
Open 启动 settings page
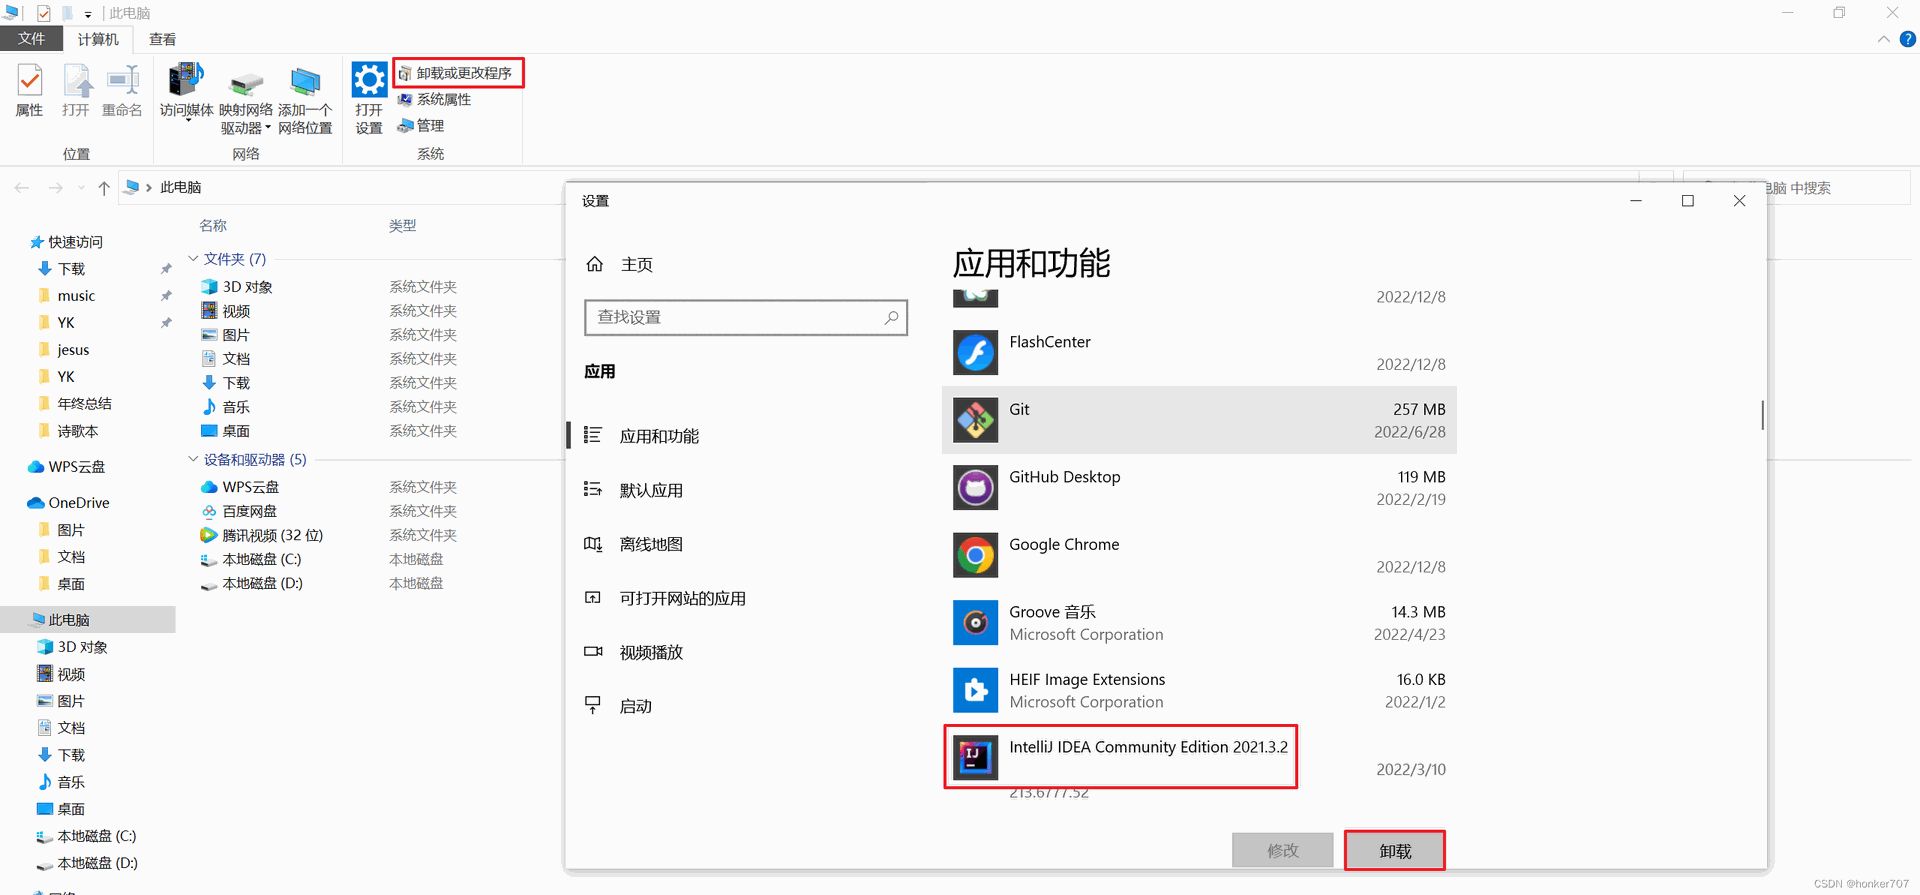pyautogui.click(x=618, y=706)
